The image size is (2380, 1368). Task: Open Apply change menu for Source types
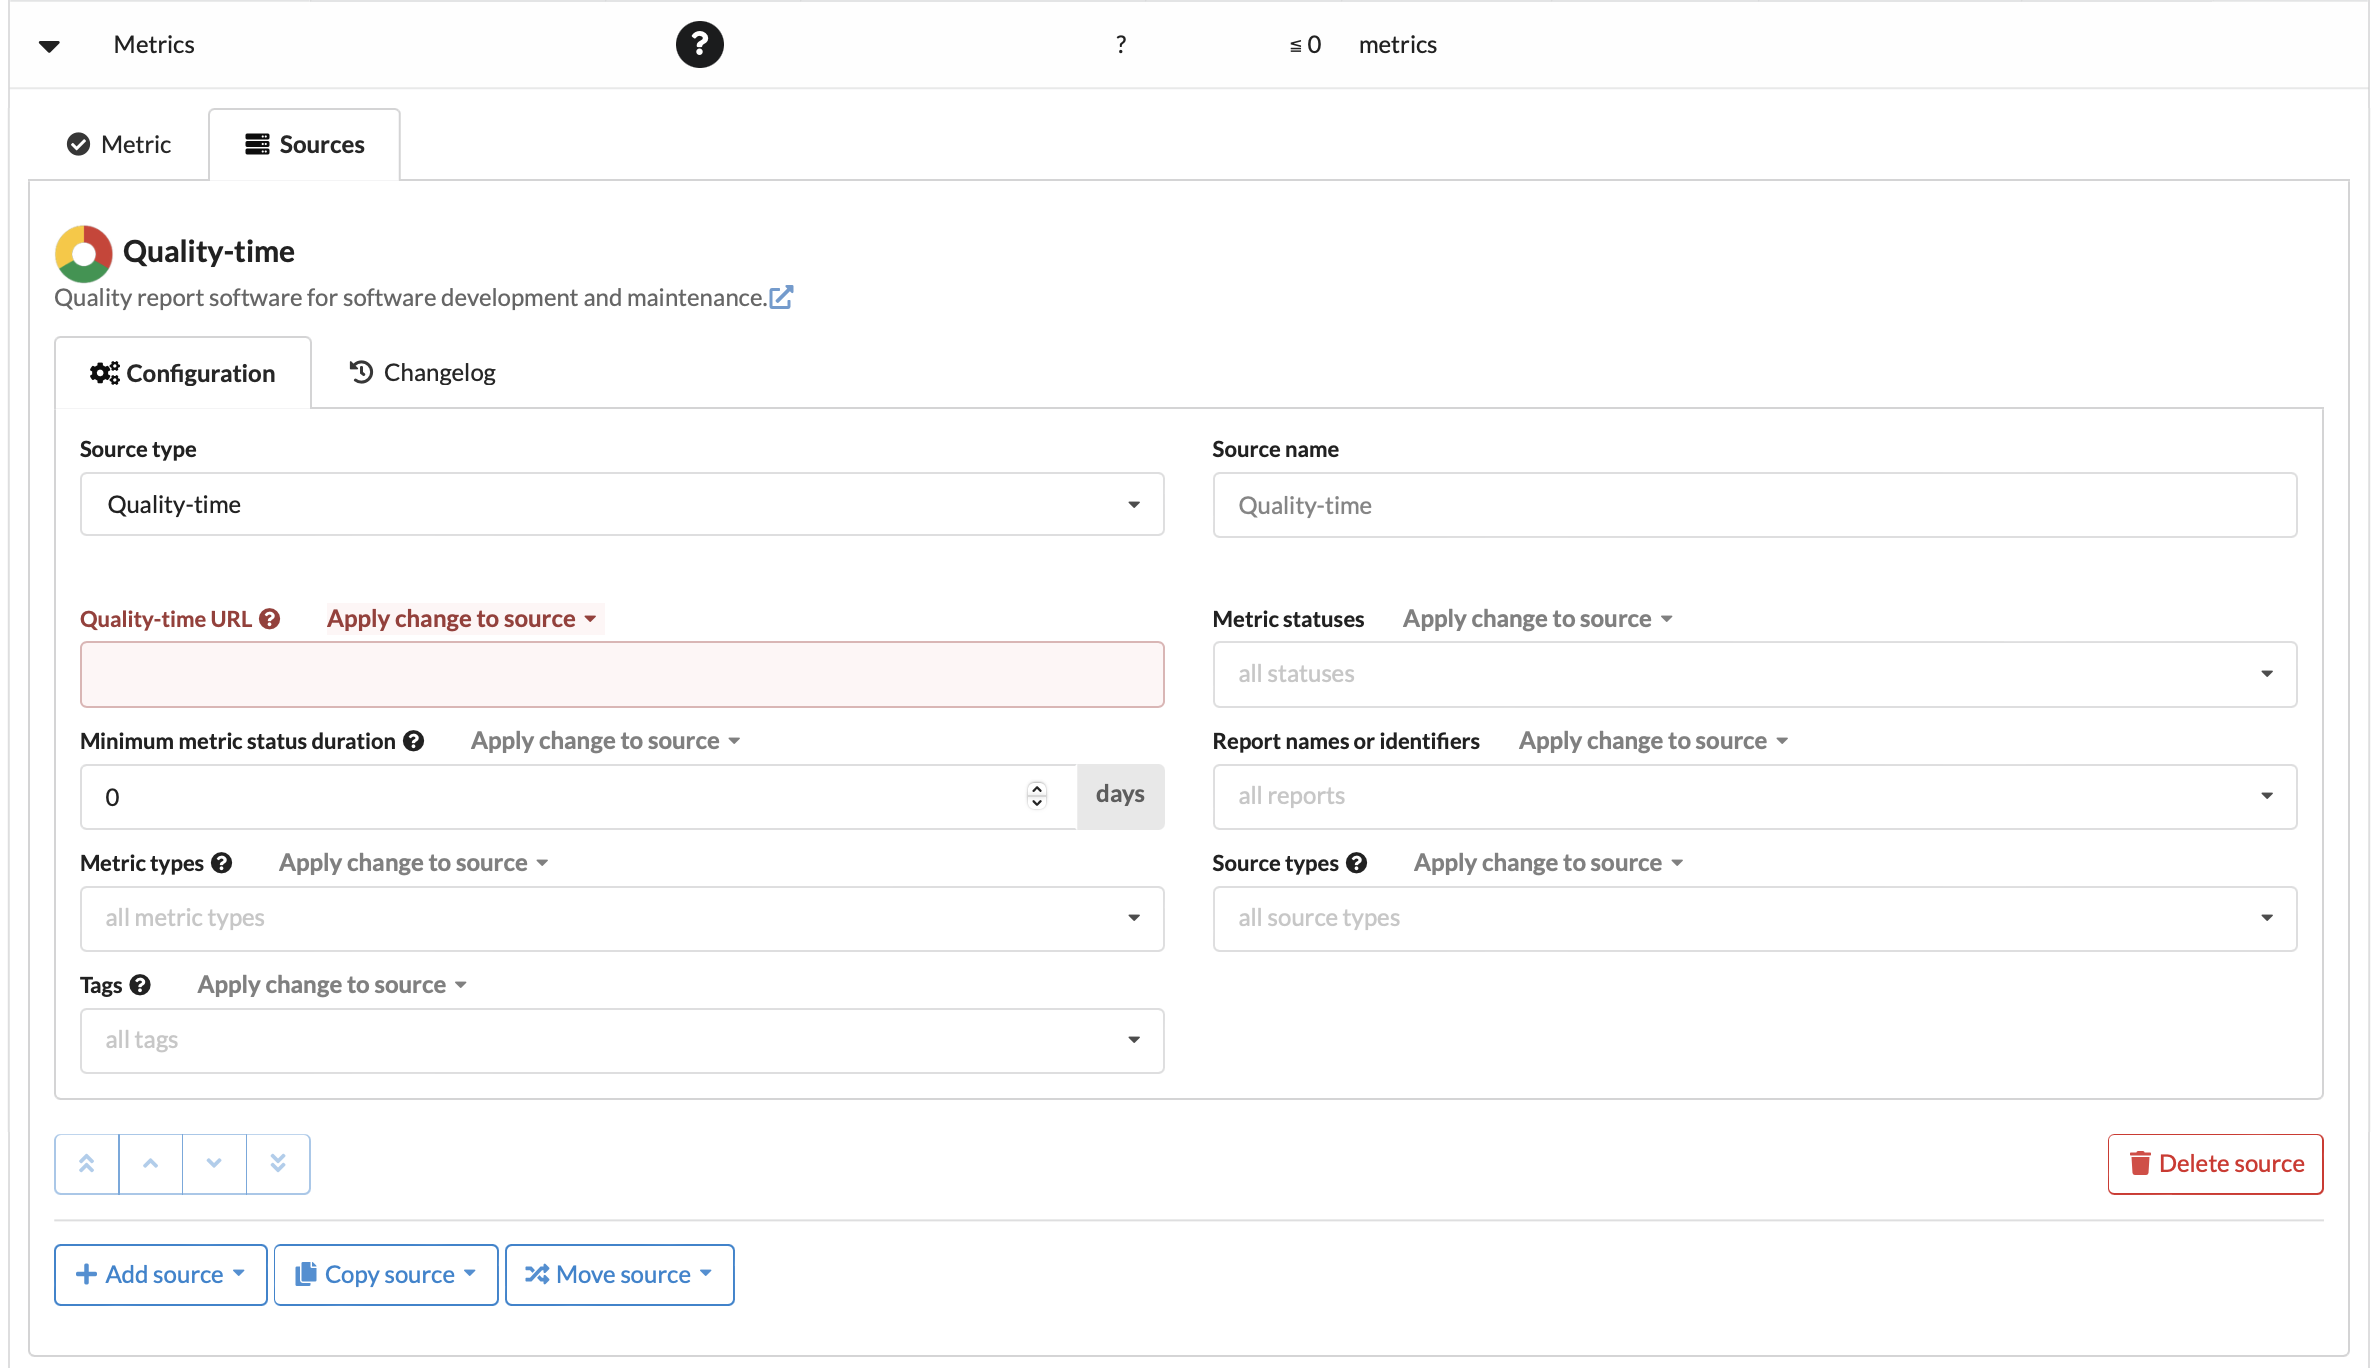[x=1549, y=863]
